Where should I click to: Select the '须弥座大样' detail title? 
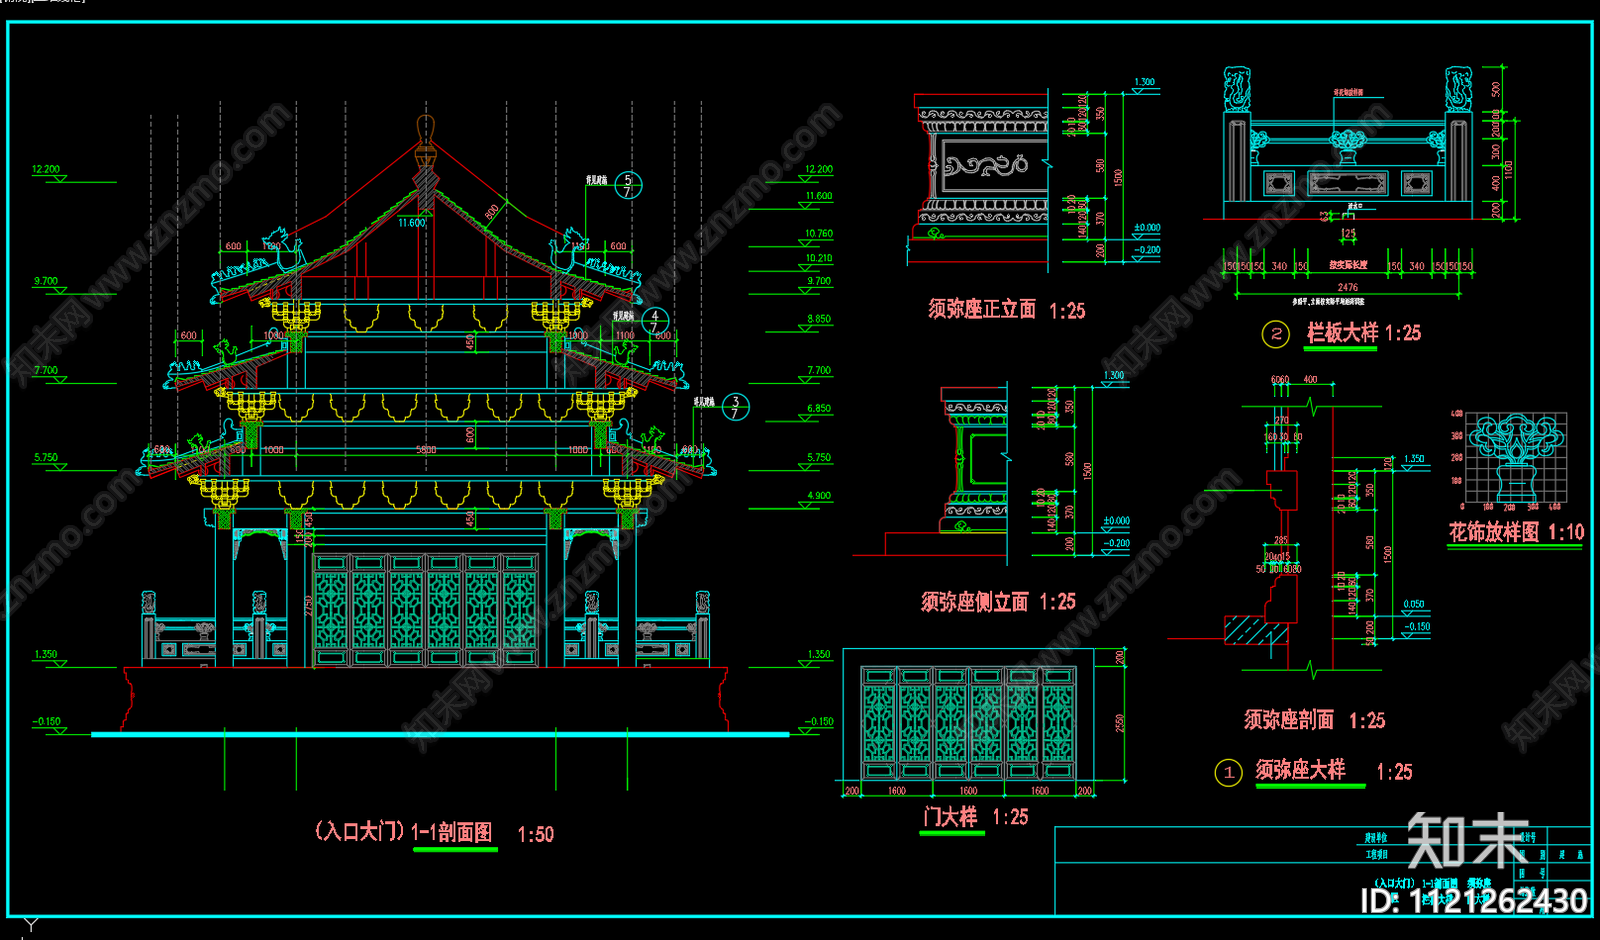[x=1301, y=769]
